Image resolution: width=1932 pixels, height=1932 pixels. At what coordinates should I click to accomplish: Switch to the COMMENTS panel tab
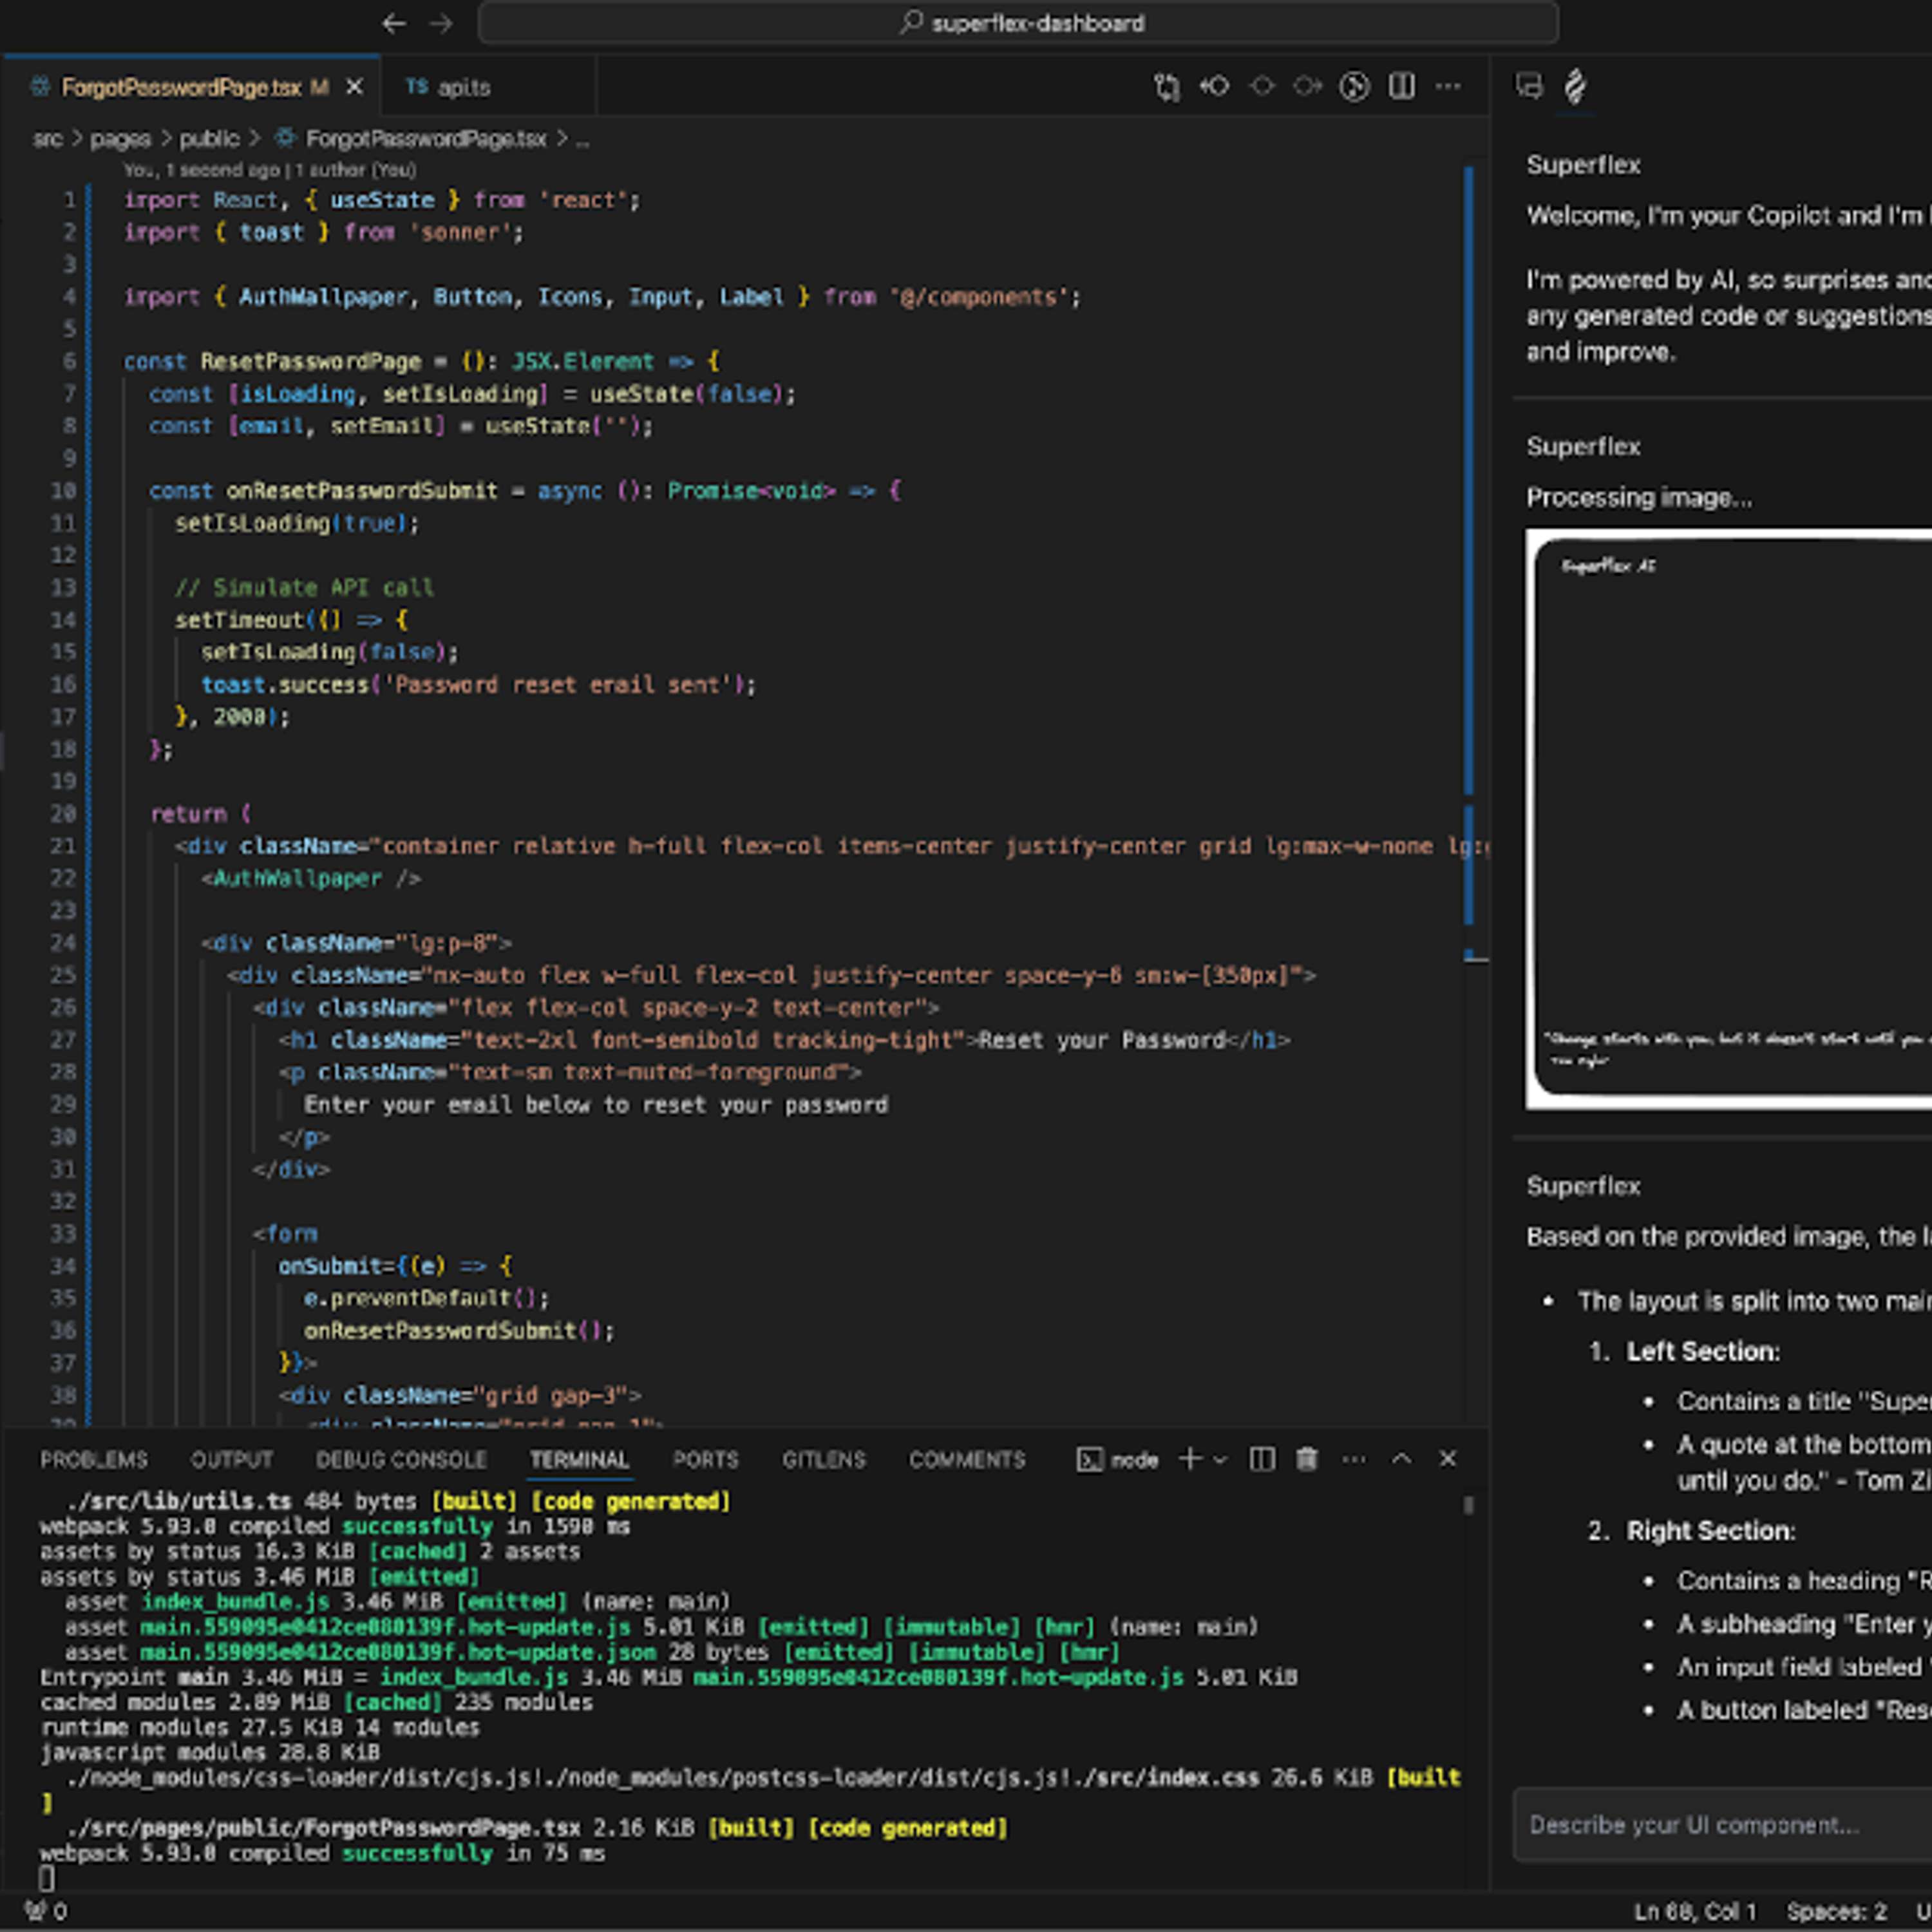[x=967, y=1460]
